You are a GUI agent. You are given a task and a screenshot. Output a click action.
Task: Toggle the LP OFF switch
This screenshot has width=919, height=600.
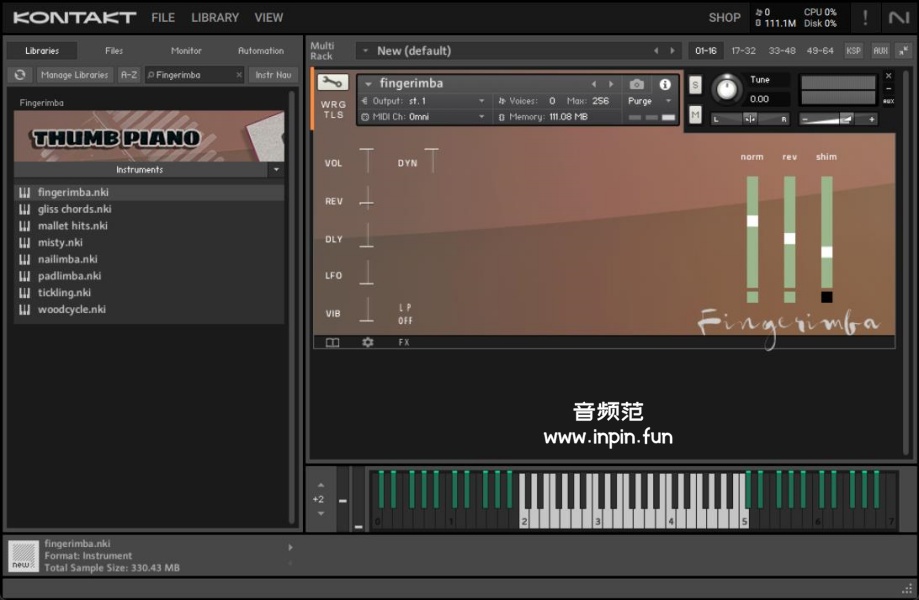pos(405,314)
